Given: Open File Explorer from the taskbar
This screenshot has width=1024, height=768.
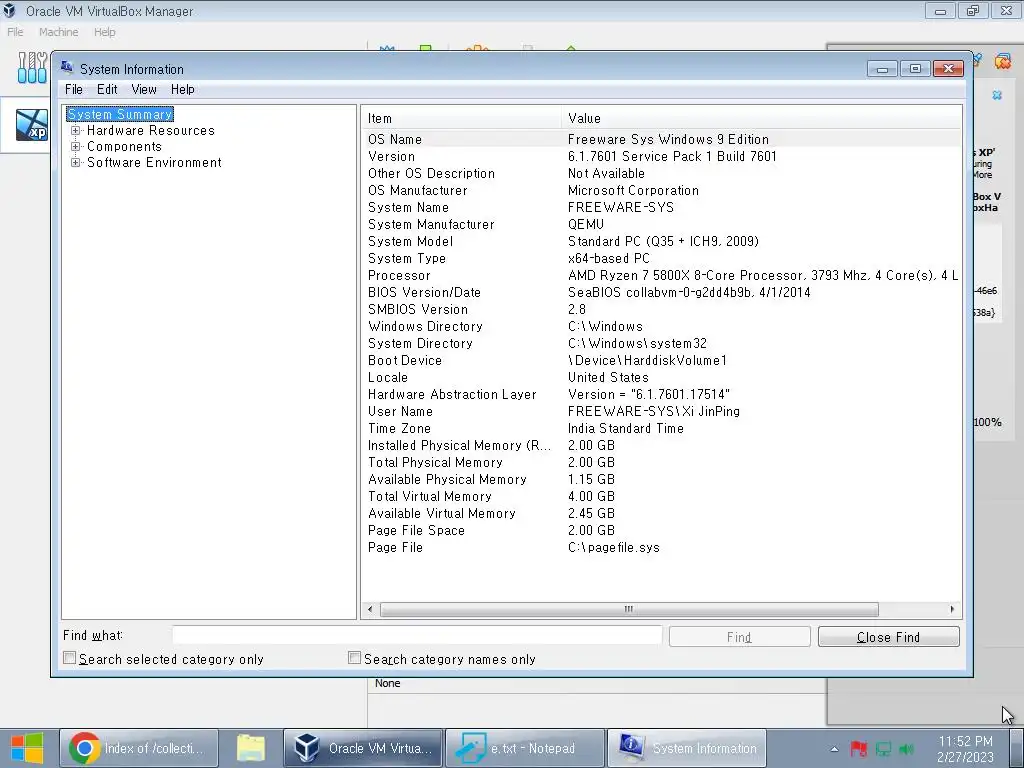Looking at the screenshot, I should (251, 748).
